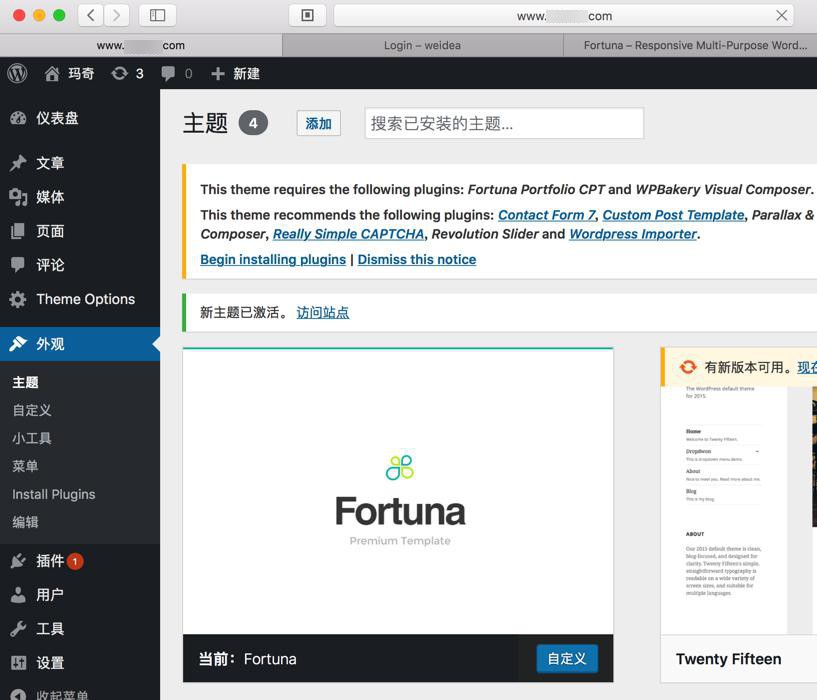Screen dimensions: 817x700
Task: Switch to Fortuna Responsive Multi-Purpose tab
Action: (x=690, y=45)
